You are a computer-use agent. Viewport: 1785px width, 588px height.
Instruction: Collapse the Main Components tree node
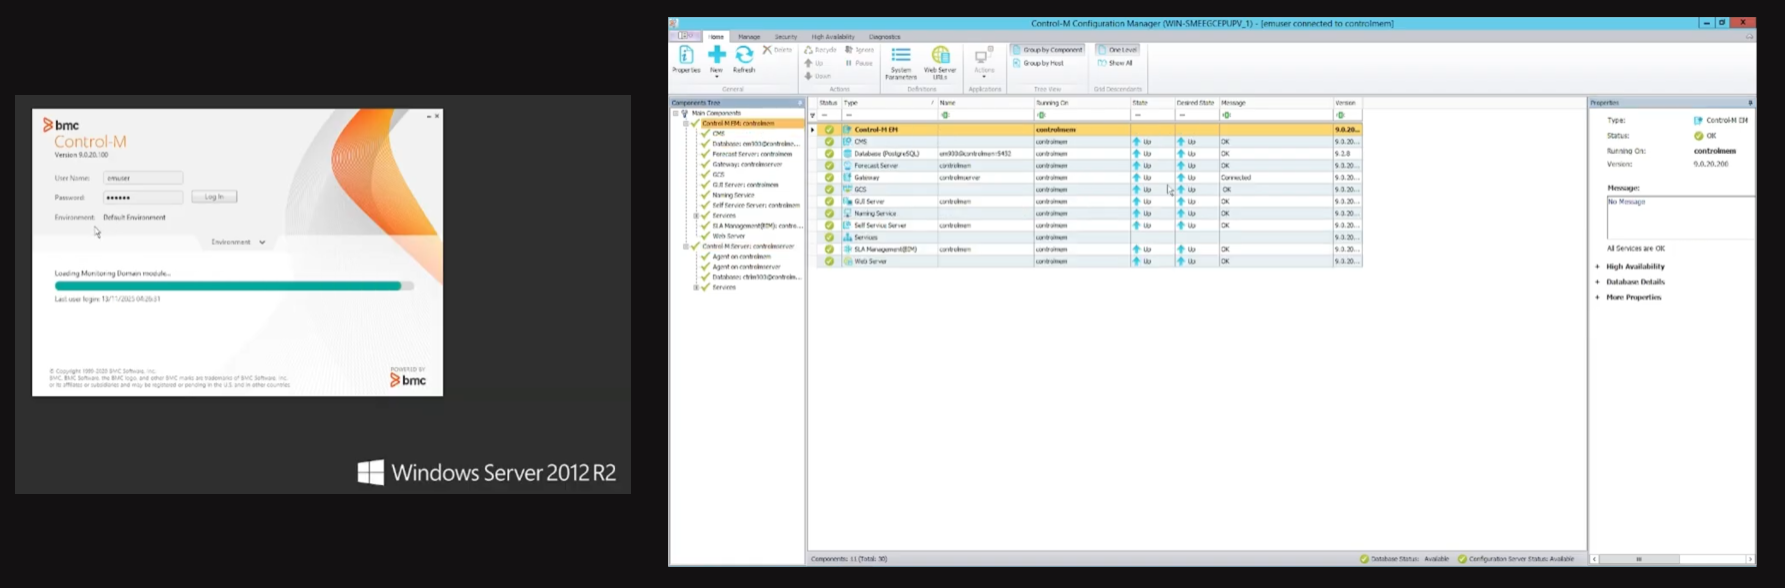(676, 113)
